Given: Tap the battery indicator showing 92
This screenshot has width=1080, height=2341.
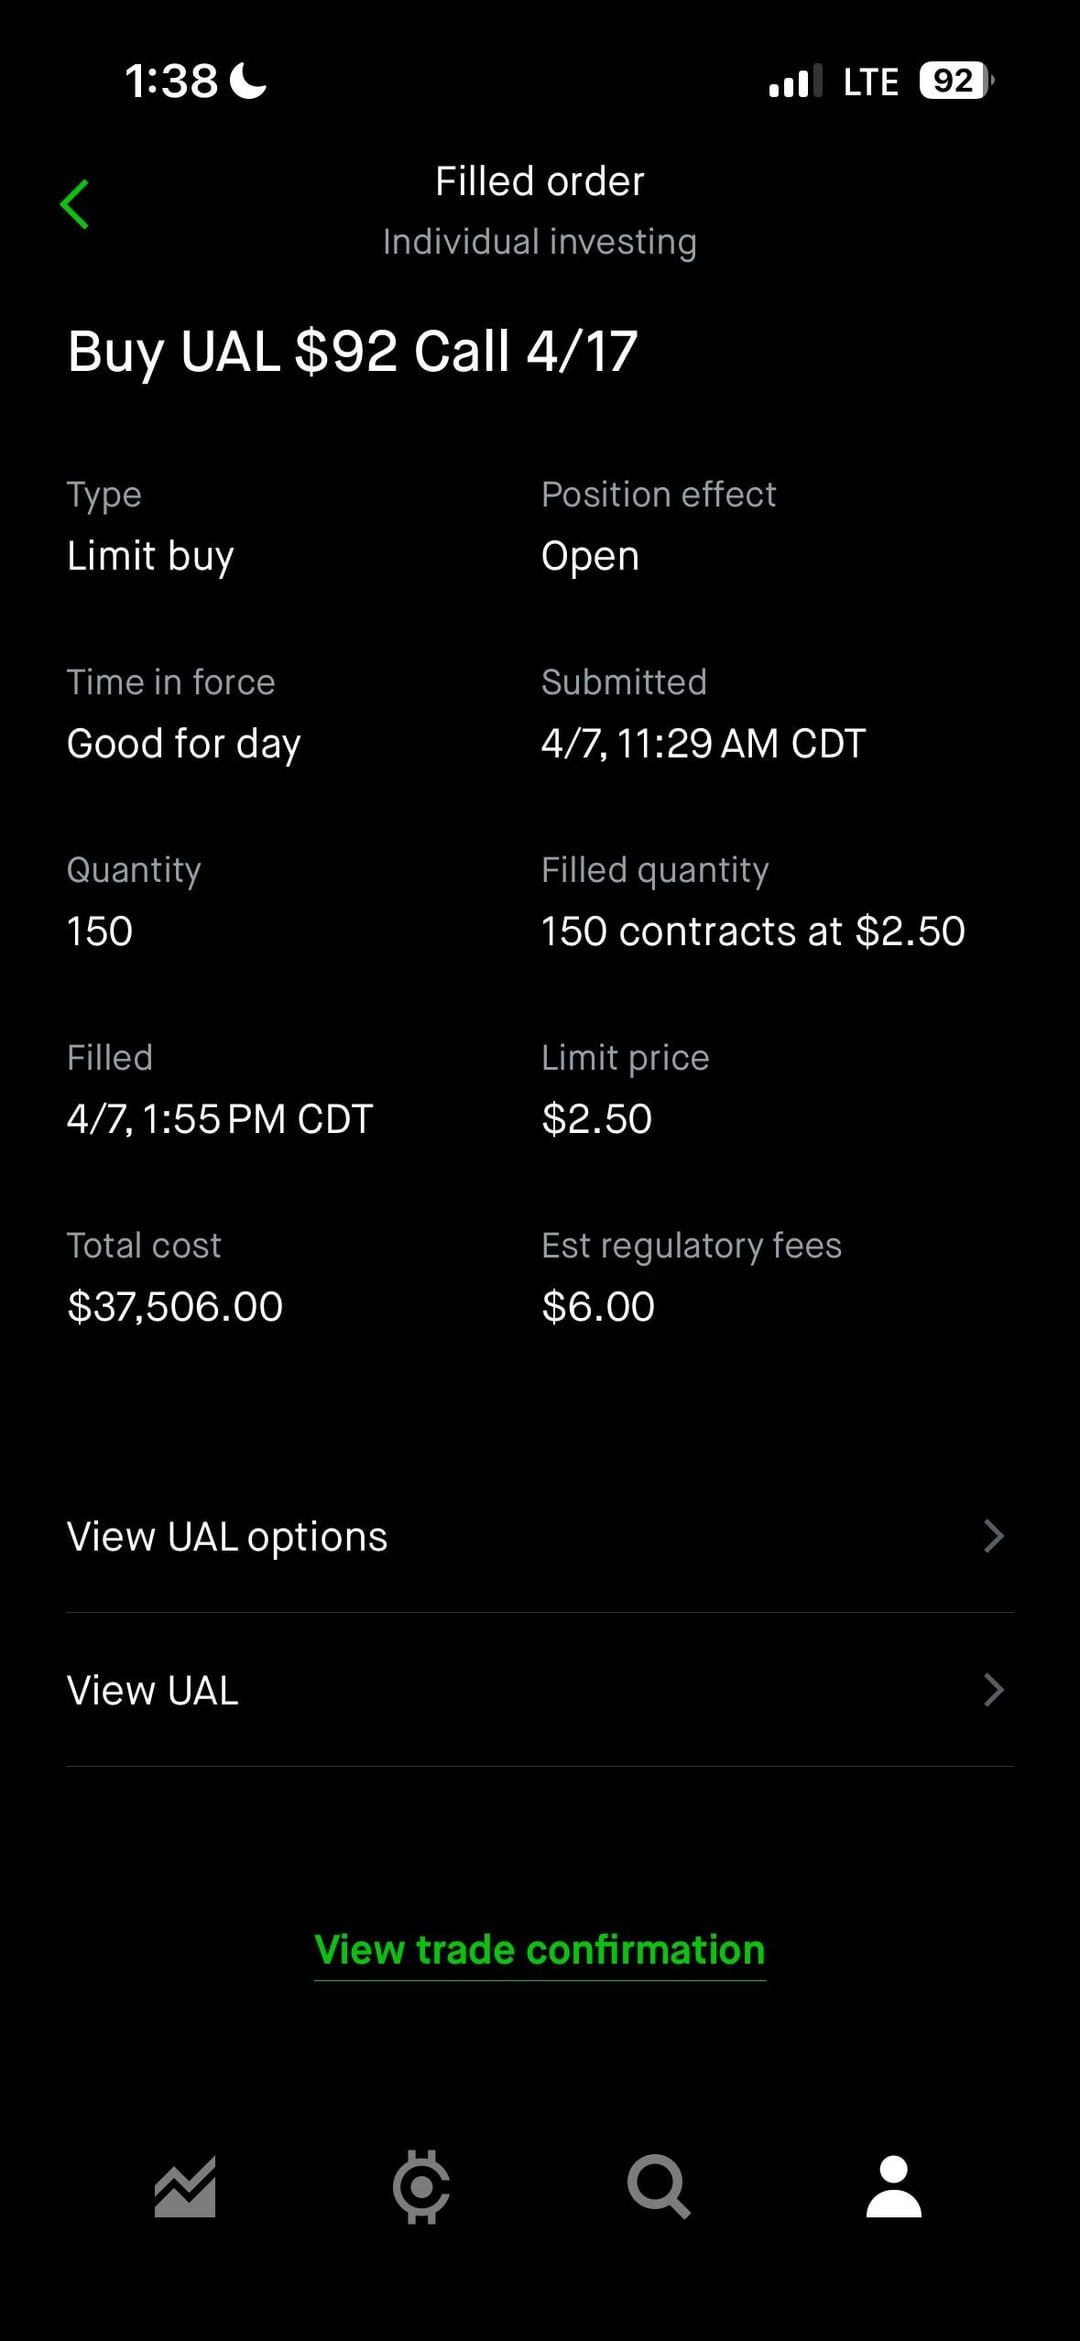Looking at the screenshot, I should point(955,81).
